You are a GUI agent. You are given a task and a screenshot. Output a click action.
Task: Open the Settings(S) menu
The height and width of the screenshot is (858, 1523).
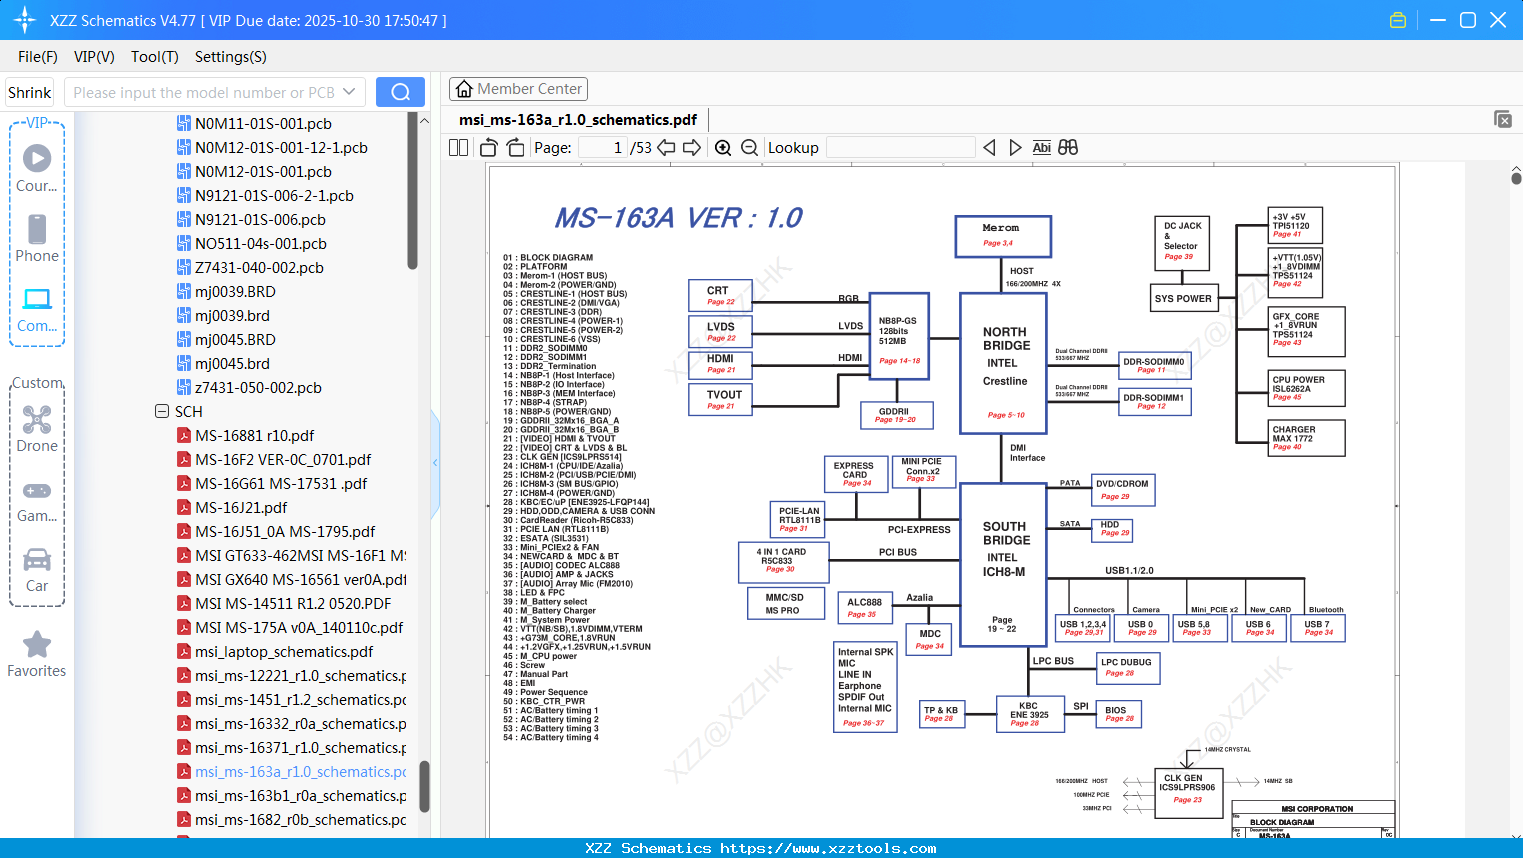(x=231, y=57)
